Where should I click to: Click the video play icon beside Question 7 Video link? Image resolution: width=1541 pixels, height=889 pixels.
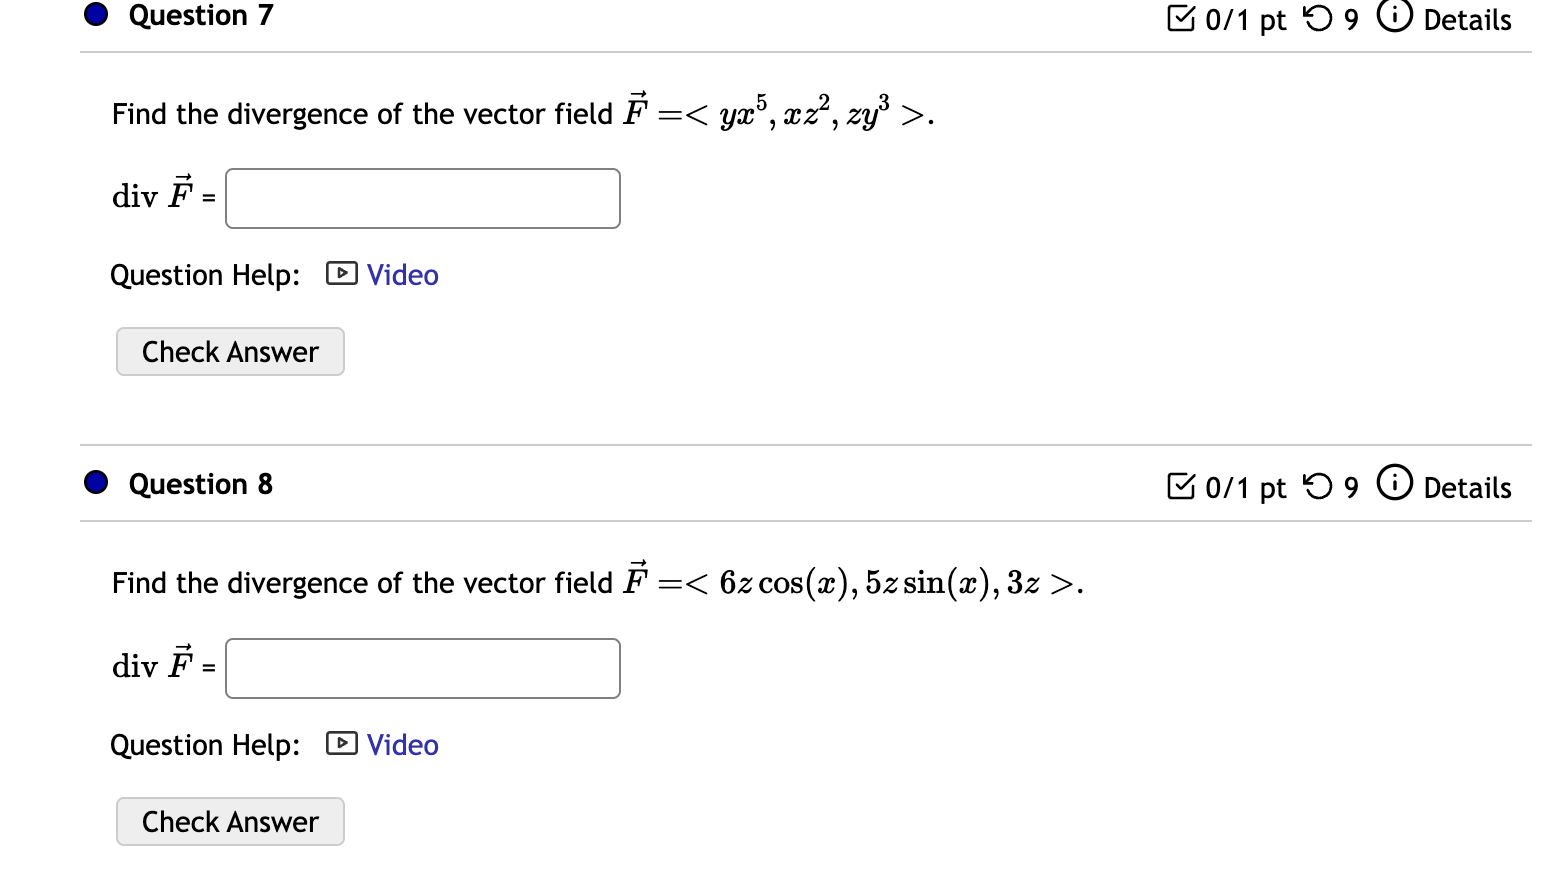340,274
